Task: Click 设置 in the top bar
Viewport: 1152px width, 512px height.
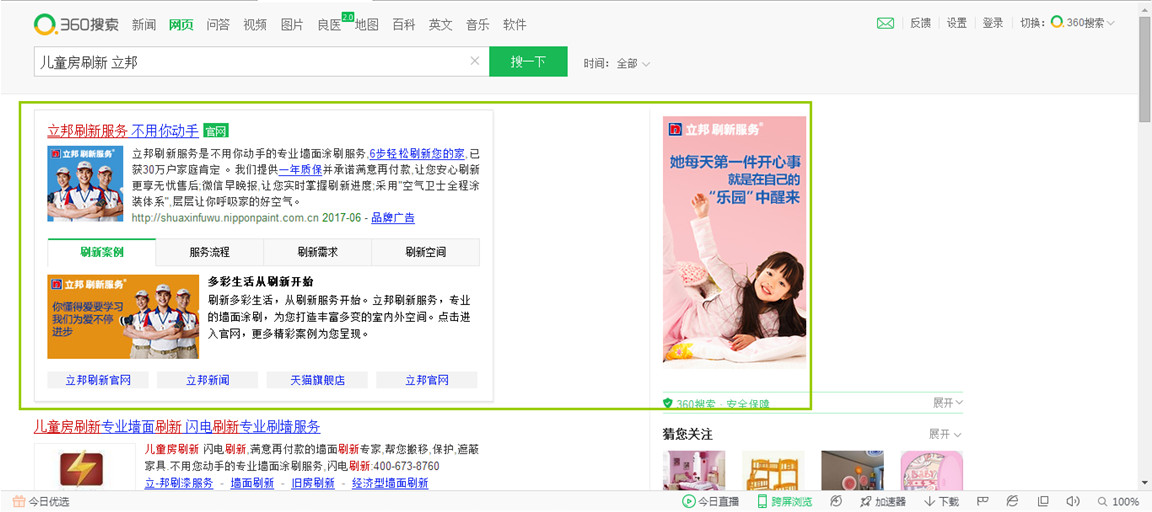Action: [x=957, y=24]
